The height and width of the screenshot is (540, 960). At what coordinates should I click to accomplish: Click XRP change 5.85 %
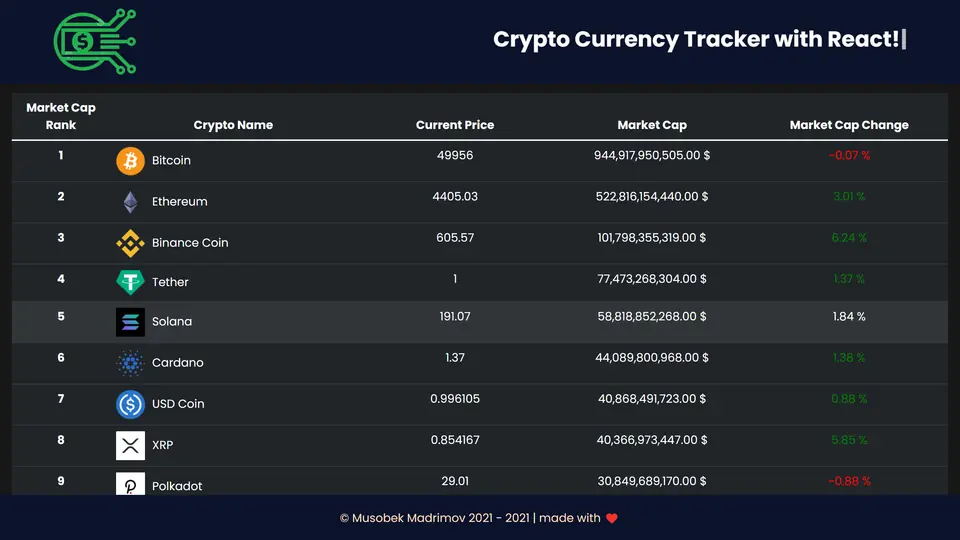tap(849, 440)
